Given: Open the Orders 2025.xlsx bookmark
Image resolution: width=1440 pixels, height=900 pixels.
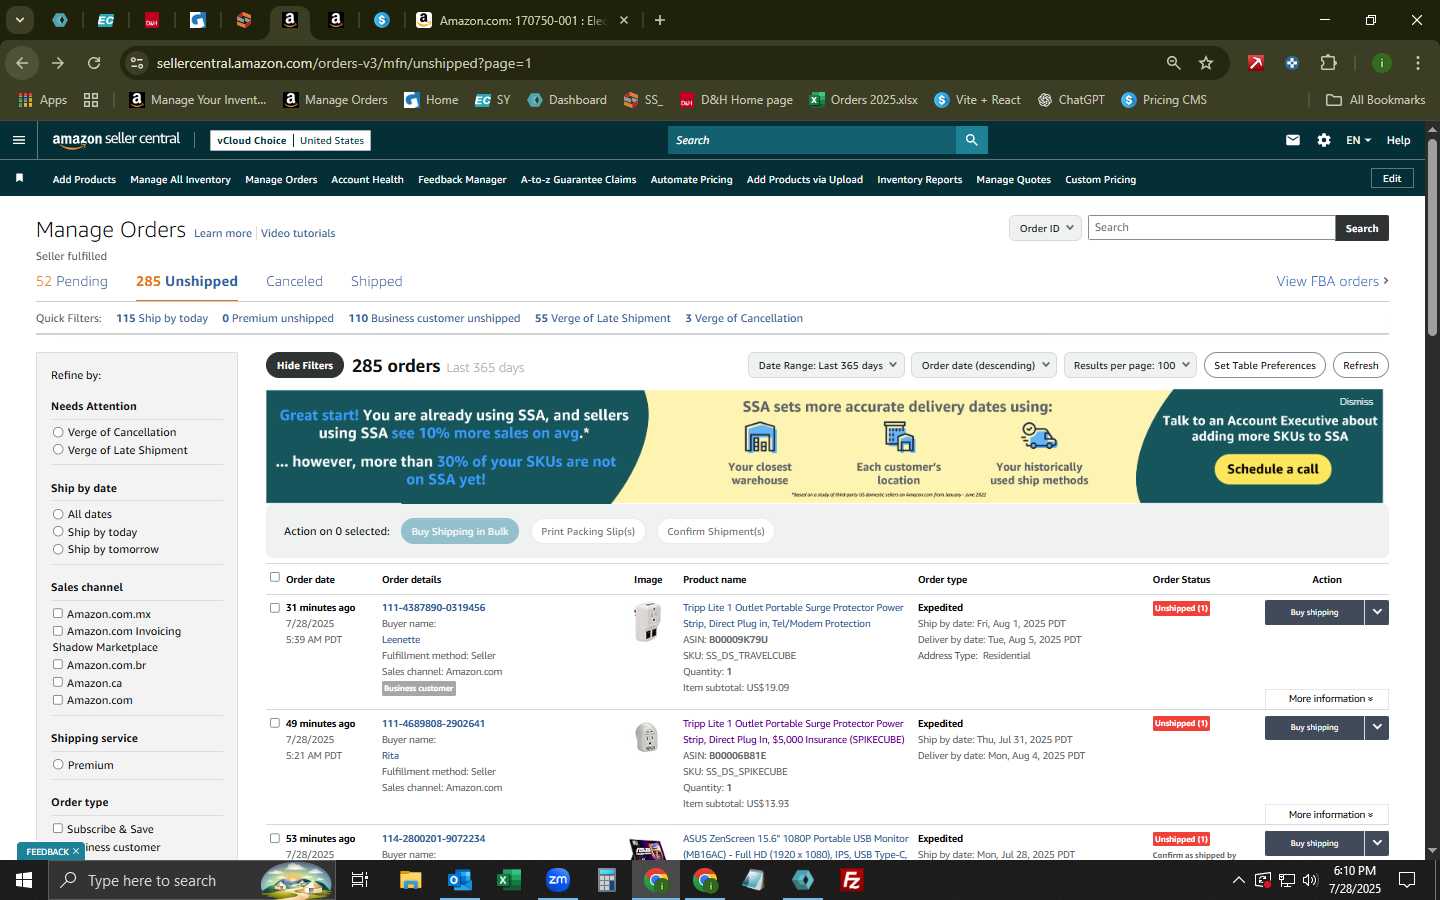Looking at the screenshot, I should click(864, 100).
